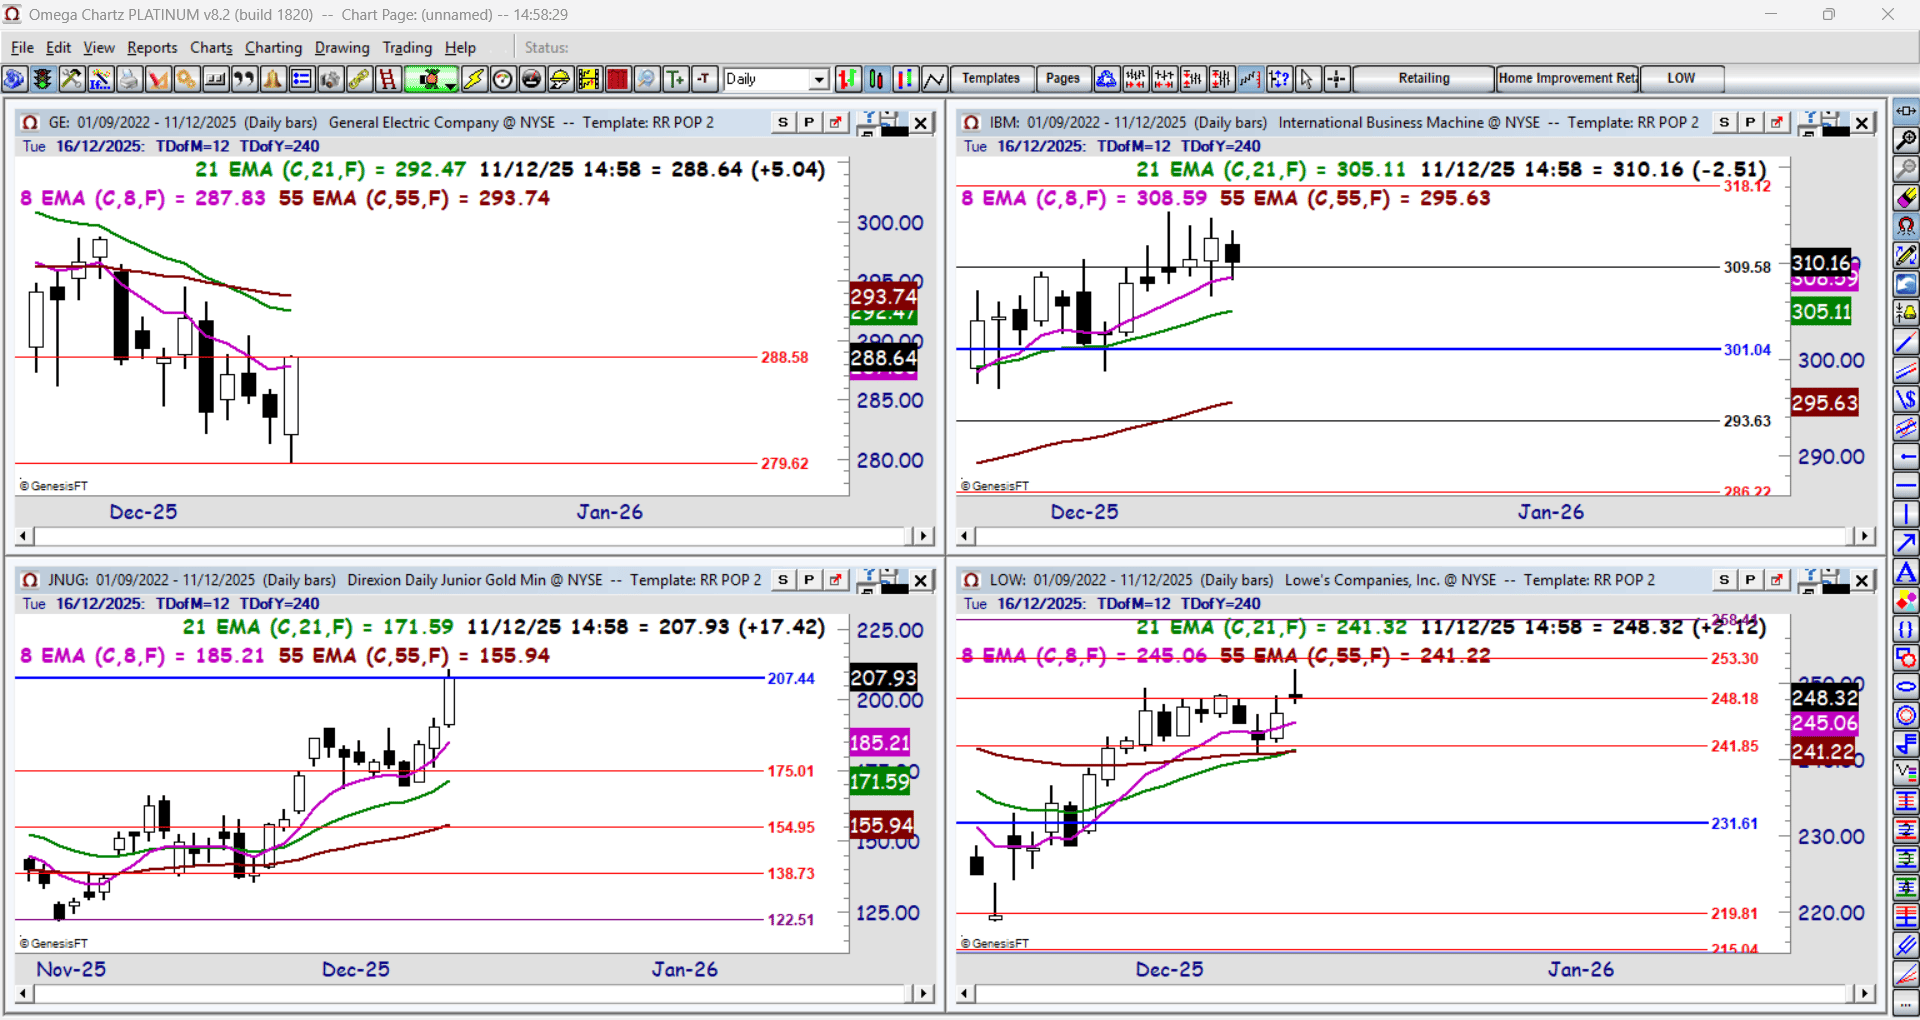The image size is (1920, 1020).
Task: Click the Omega icon on IBM chart title
Action: (x=971, y=123)
